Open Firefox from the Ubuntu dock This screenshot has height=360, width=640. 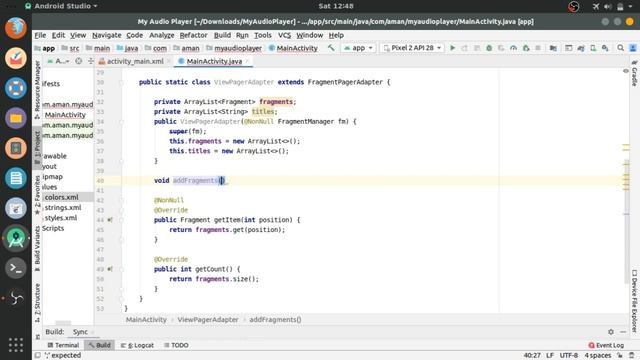pyautogui.click(x=16, y=28)
